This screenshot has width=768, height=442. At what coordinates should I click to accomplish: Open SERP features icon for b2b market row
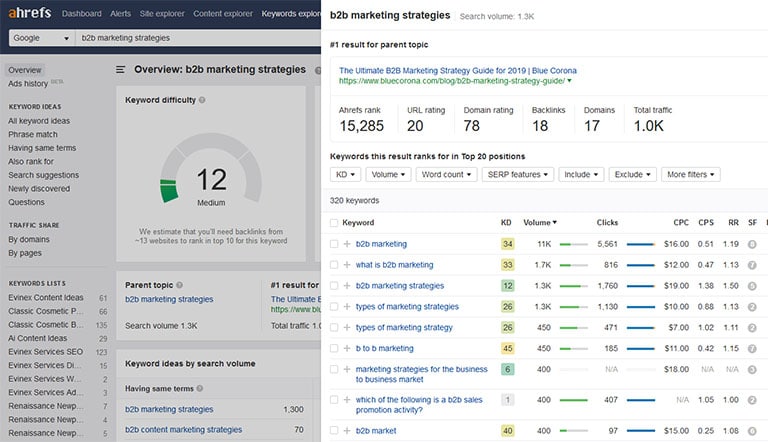[752, 431]
